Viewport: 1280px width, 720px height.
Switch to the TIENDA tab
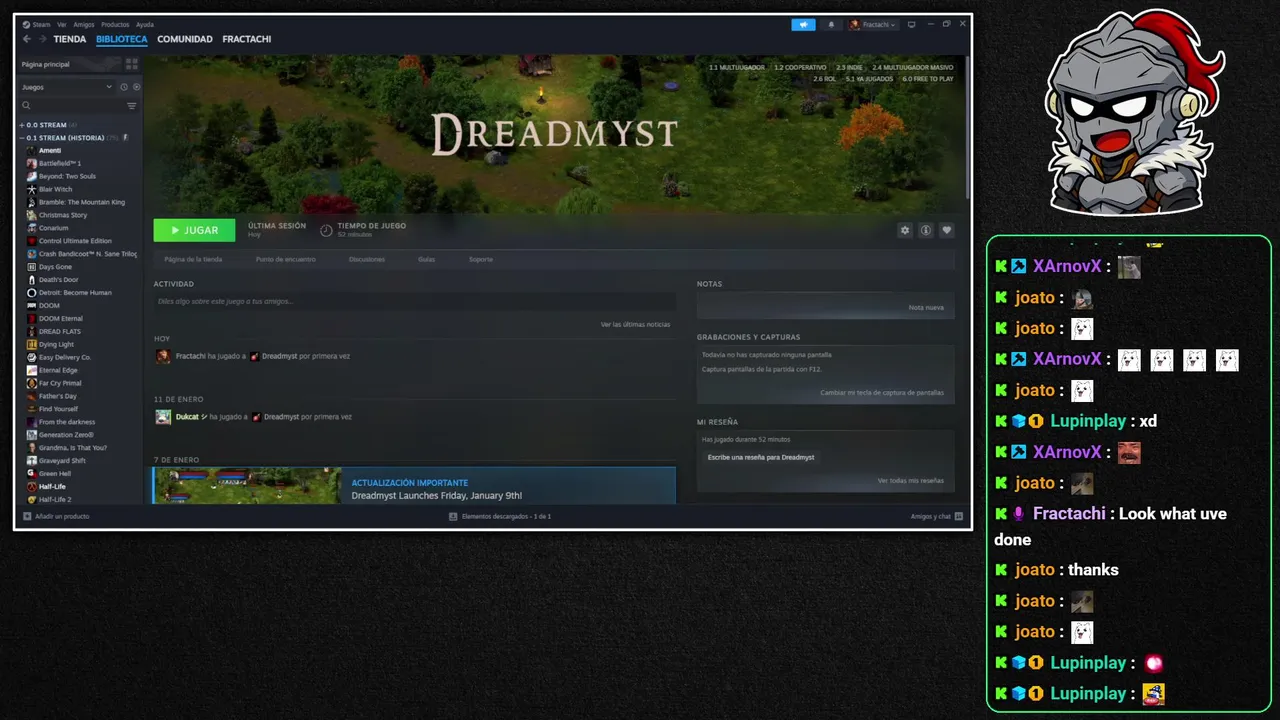(70, 39)
